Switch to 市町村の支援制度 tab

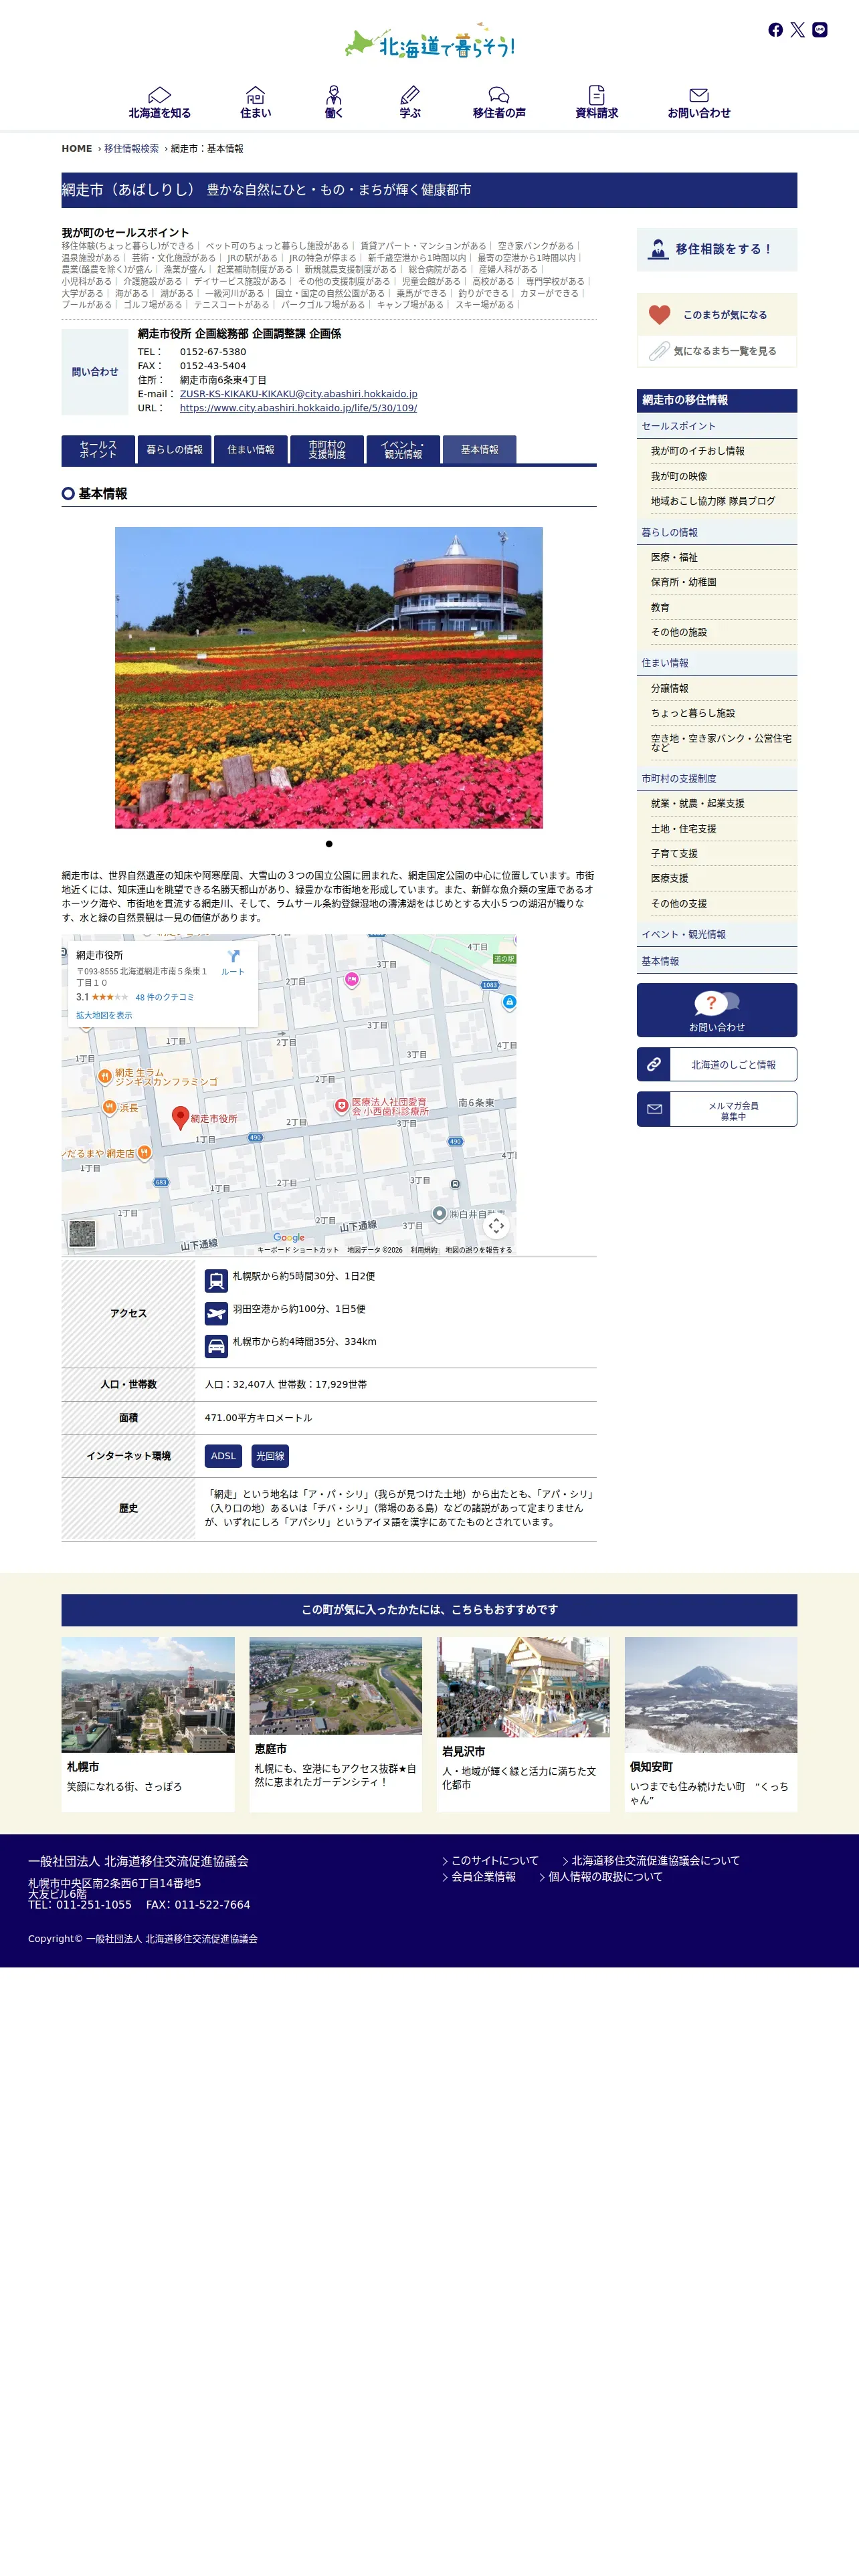[x=327, y=450]
